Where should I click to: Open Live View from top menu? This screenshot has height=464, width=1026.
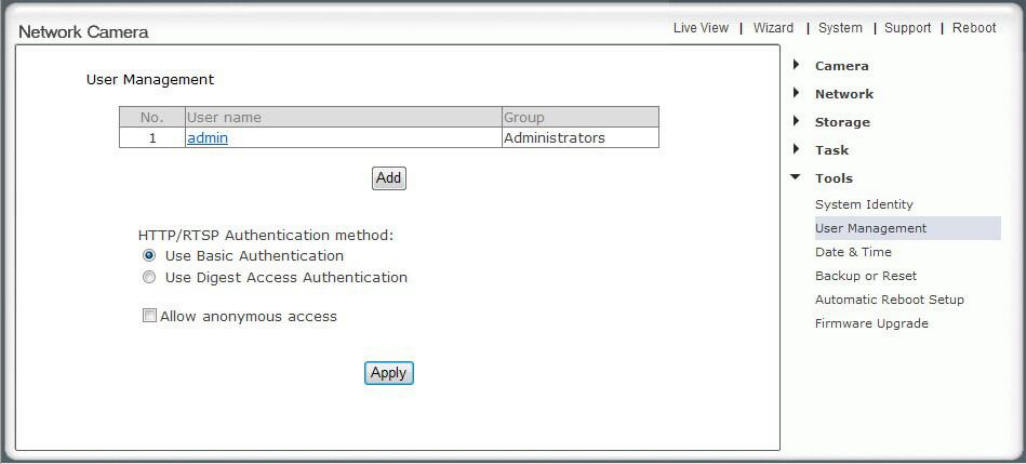[701, 28]
